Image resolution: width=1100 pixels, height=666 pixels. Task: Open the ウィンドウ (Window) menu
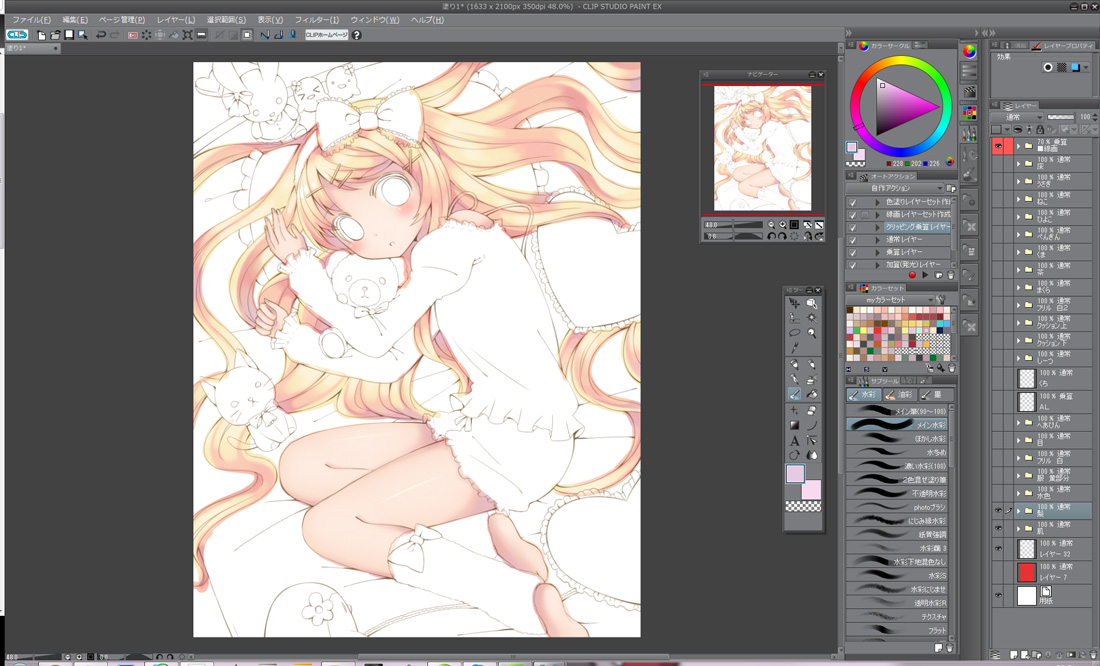[375, 20]
